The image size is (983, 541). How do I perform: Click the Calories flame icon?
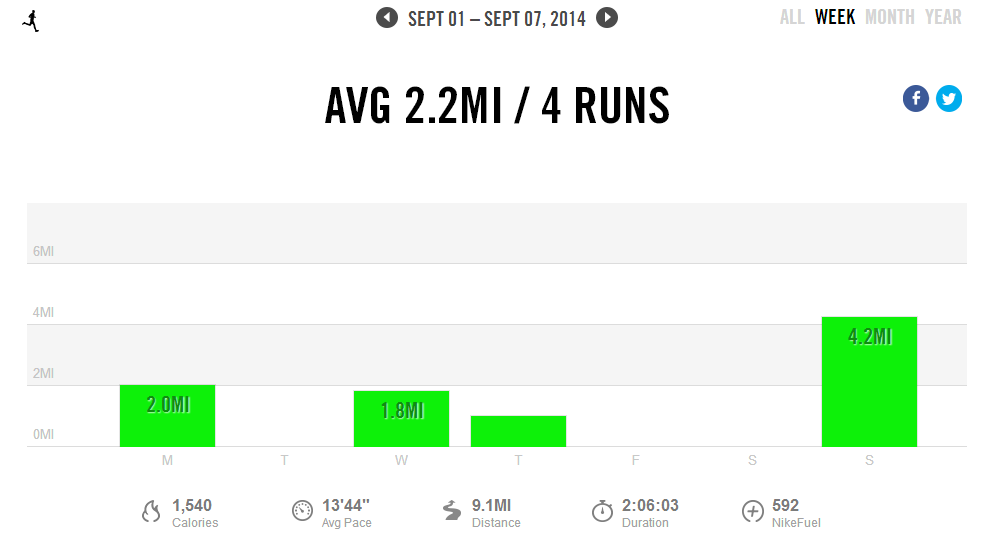coord(151,512)
